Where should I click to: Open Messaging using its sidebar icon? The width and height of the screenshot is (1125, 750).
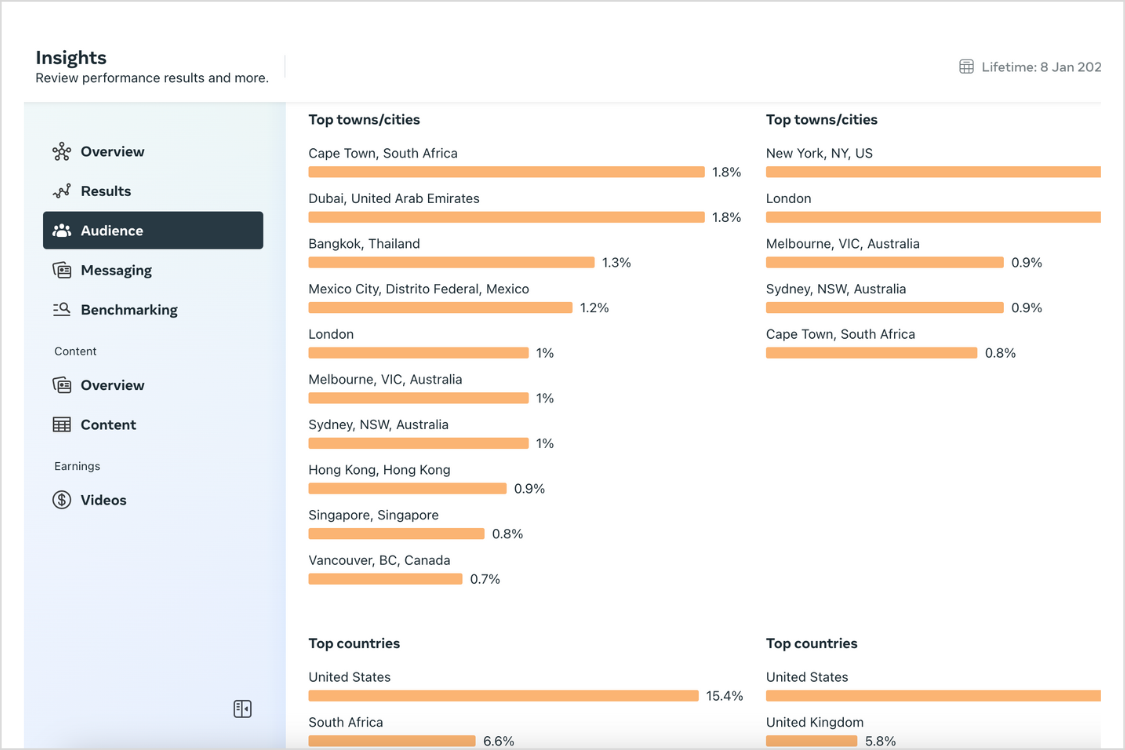pyautogui.click(x=62, y=270)
